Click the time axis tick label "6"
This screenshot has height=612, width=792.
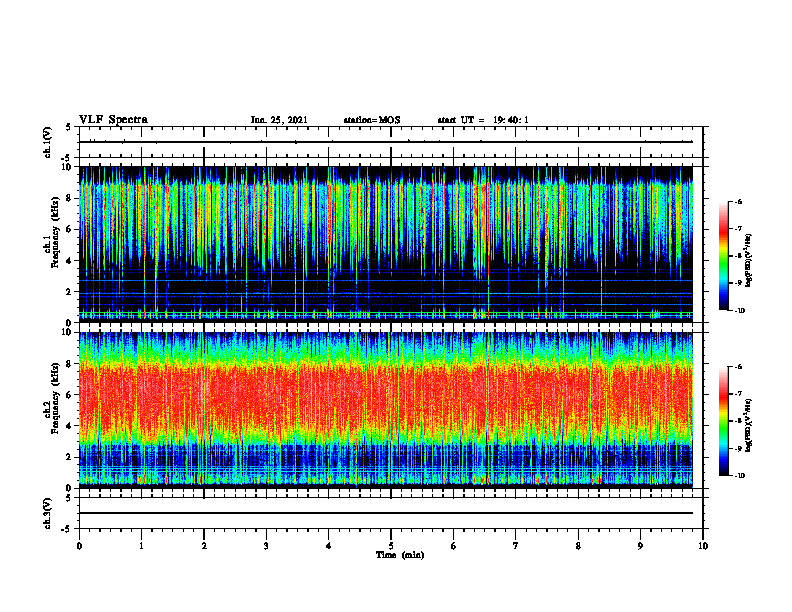pyautogui.click(x=454, y=546)
